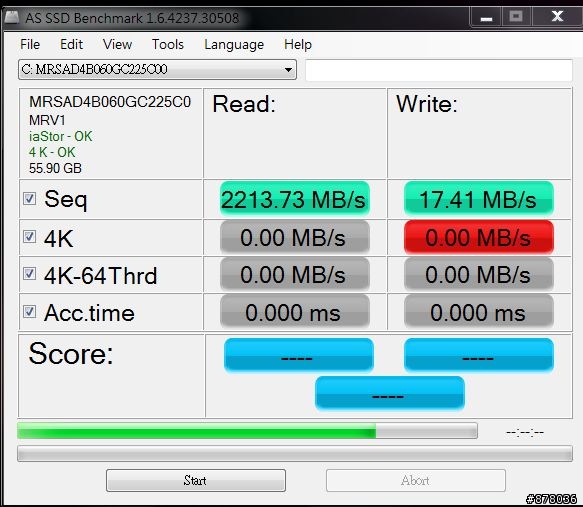Click the Start button

[x=196, y=480]
